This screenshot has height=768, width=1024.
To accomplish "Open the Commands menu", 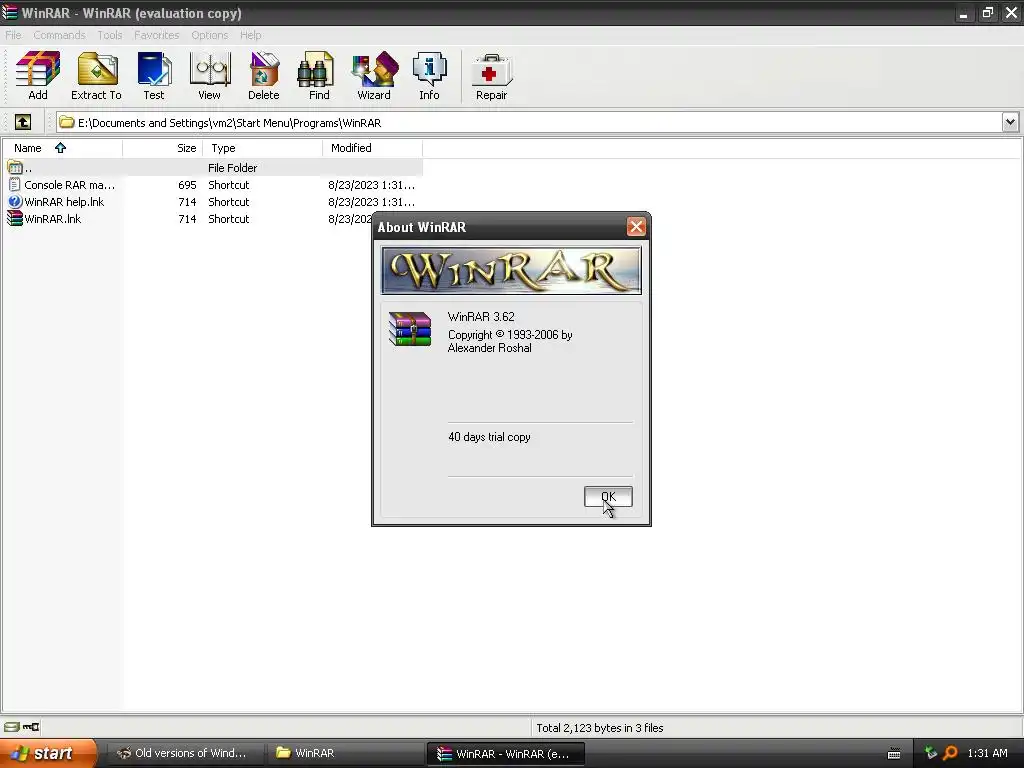I will click(x=59, y=35).
